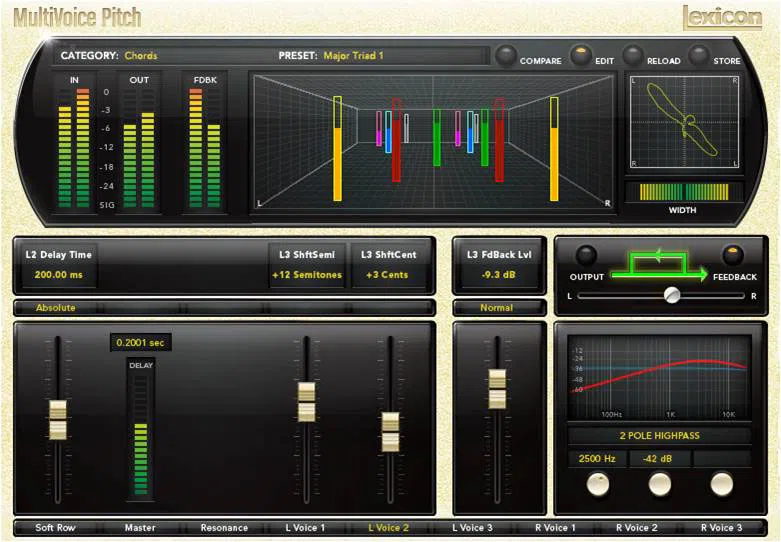Open the Chords category selector
Viewport: 781px width, 542px height.
[x=141, y=56]
